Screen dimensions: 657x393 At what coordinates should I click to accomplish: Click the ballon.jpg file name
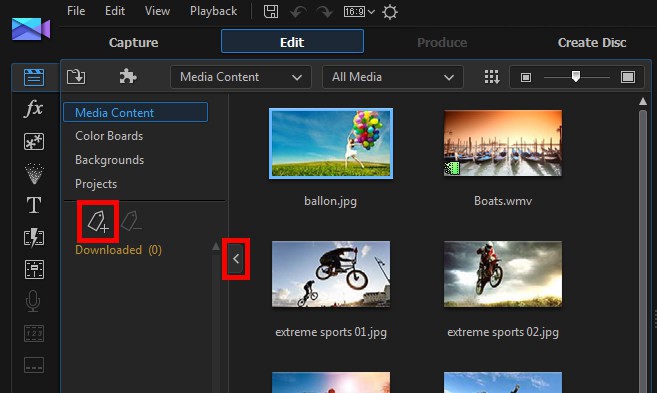[331, 201]
